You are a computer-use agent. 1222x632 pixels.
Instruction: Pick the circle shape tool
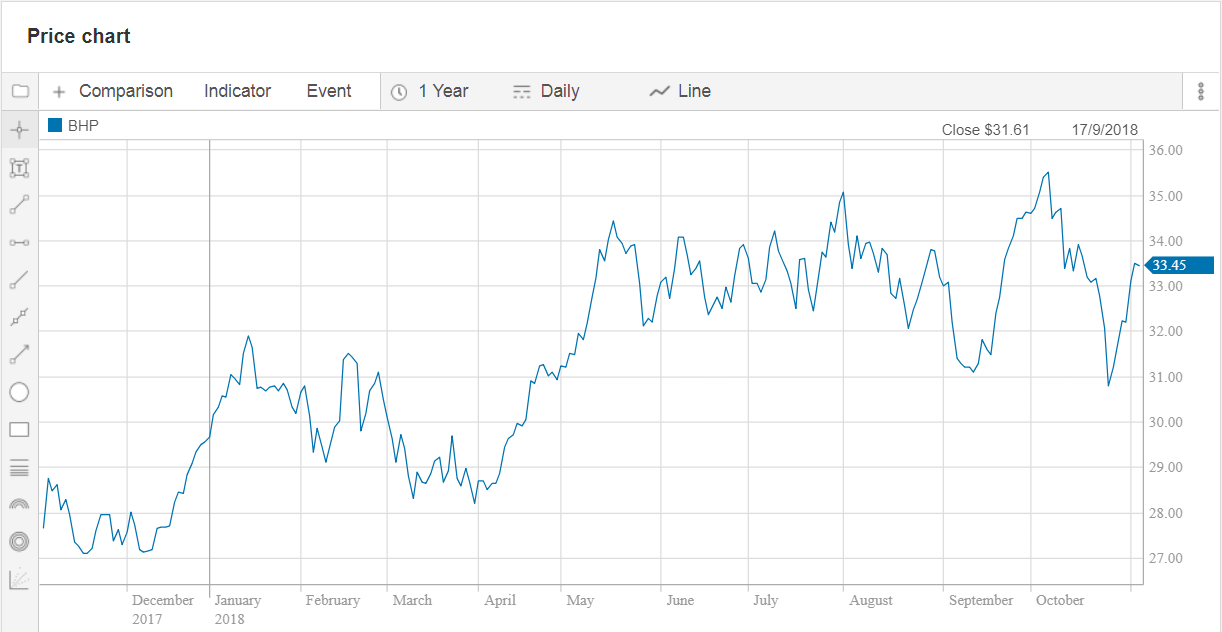[19, 392]
